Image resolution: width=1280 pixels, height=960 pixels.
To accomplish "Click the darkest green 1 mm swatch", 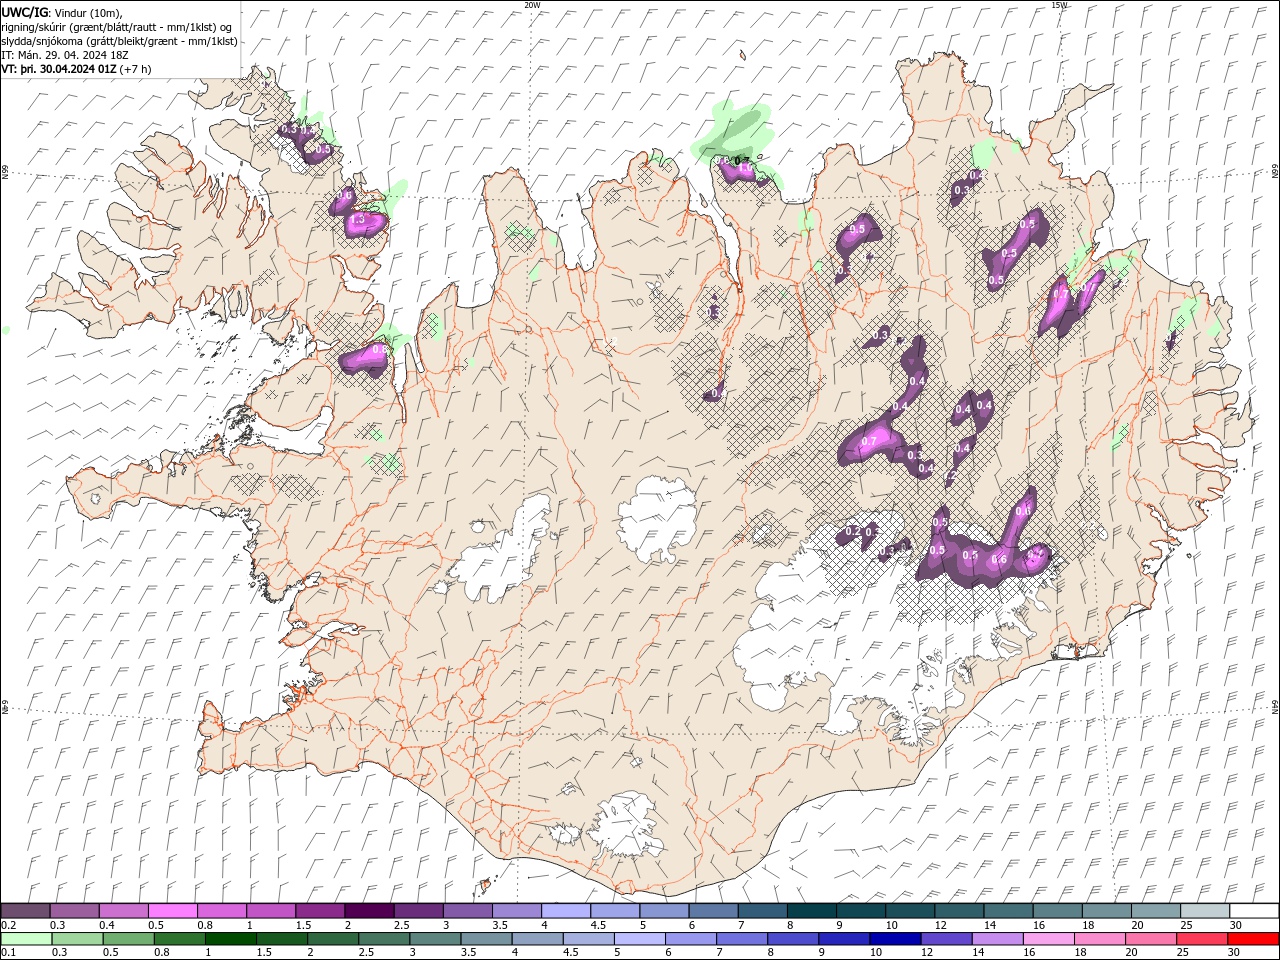I will pyautogui.click(x=230, y=939).
